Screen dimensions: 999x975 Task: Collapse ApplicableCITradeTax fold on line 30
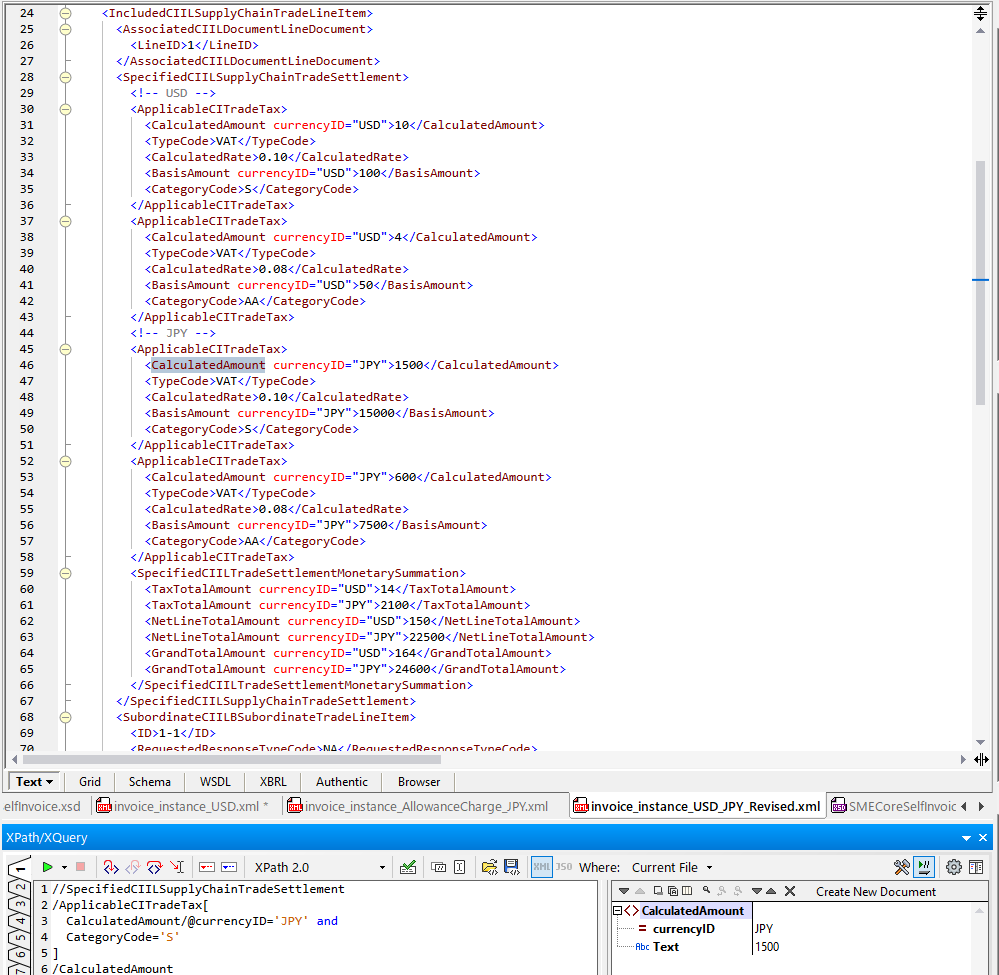point(66,109)
